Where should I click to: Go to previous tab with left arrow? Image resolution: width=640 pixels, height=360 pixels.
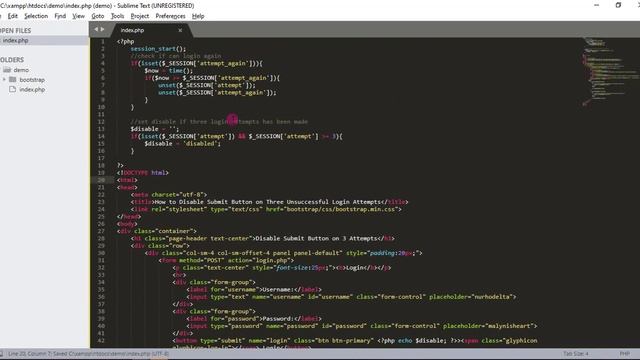pos(96,29)
